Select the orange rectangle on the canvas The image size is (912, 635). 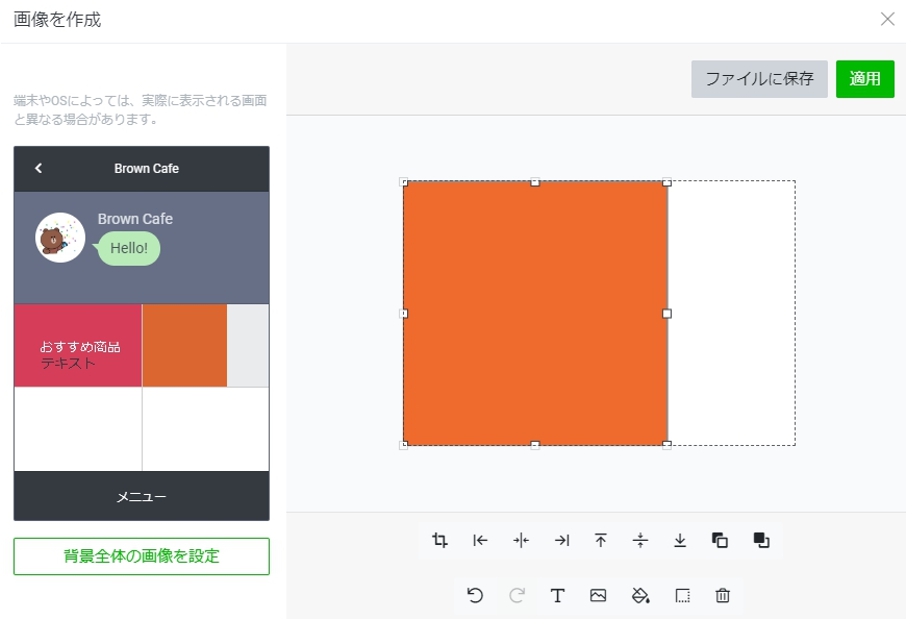coord(535,313)
